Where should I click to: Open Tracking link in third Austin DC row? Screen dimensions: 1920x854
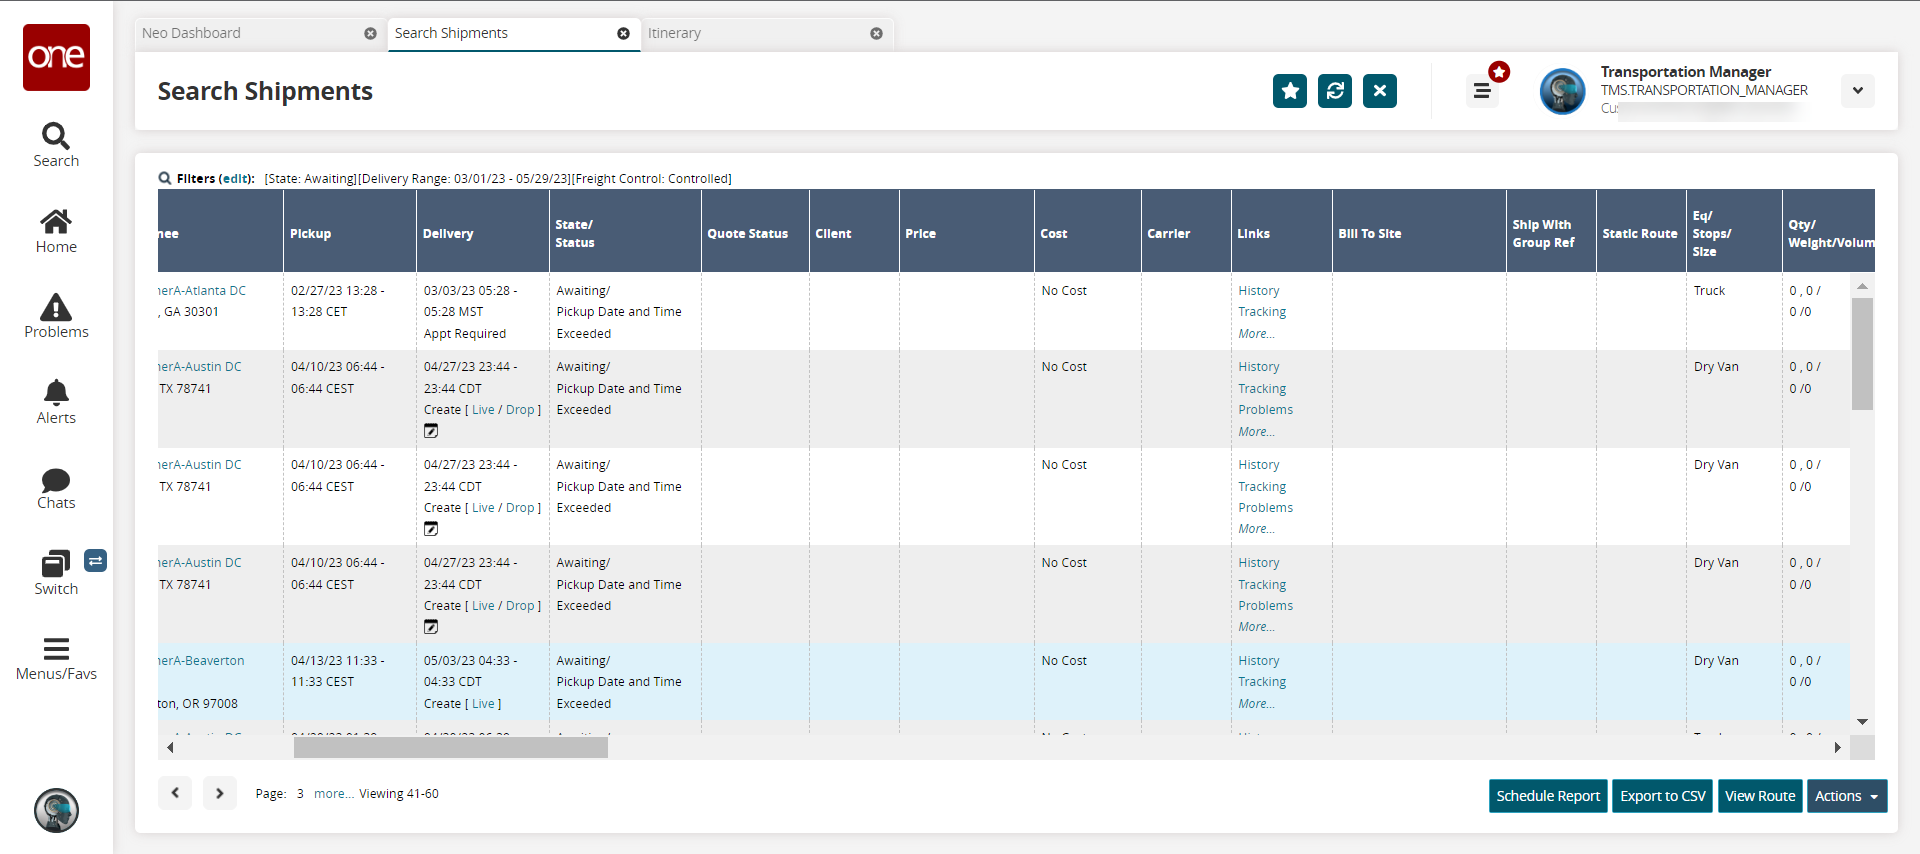pyautogui.click(x=1262, y=584)
